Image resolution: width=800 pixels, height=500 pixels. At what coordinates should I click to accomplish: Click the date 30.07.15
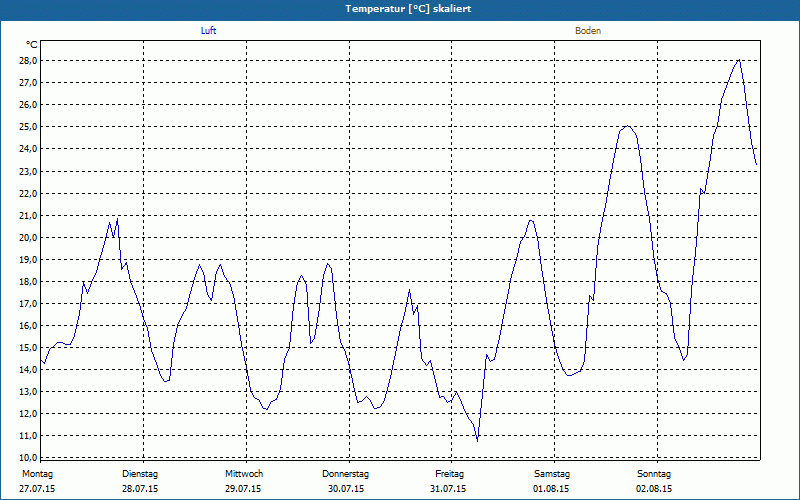point(346,489)
